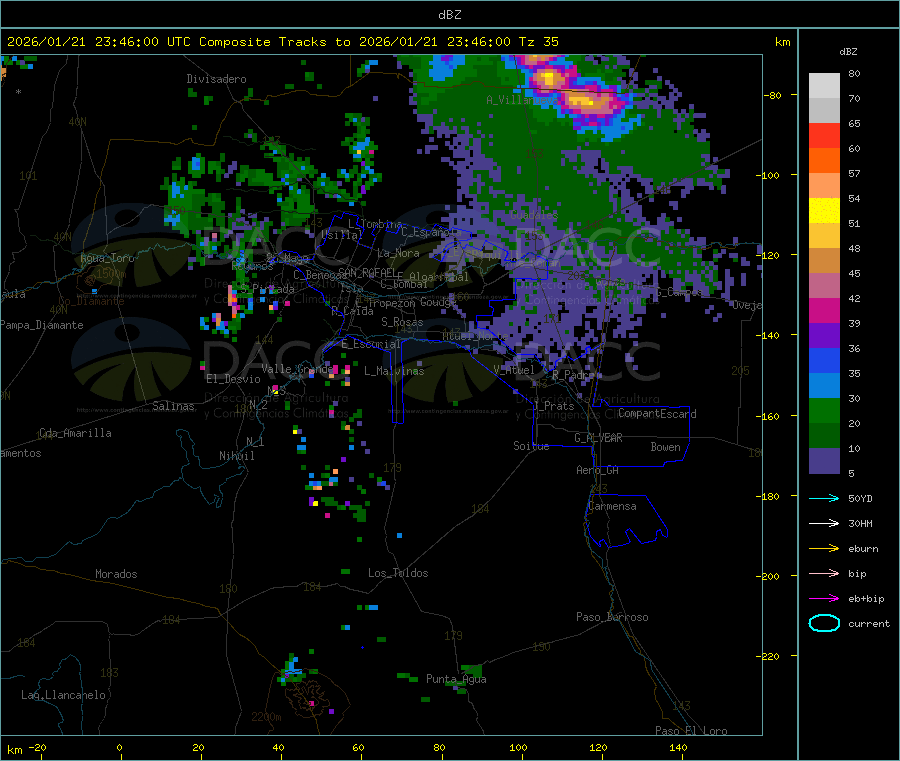This screenshot has height=761, width=900.
Task: Click the Morados place label
Action: pyautogui.click(x=116, y=574)
